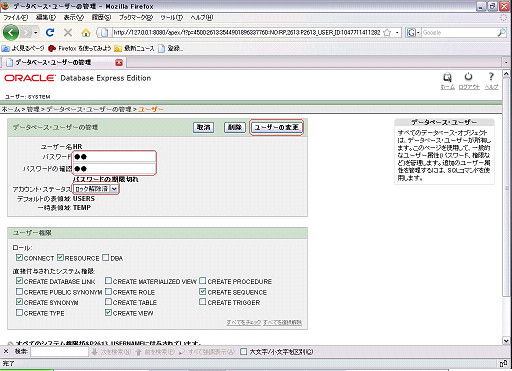Click the Delete user button
This screenshot has width=512, height=371.
[235, 127]
